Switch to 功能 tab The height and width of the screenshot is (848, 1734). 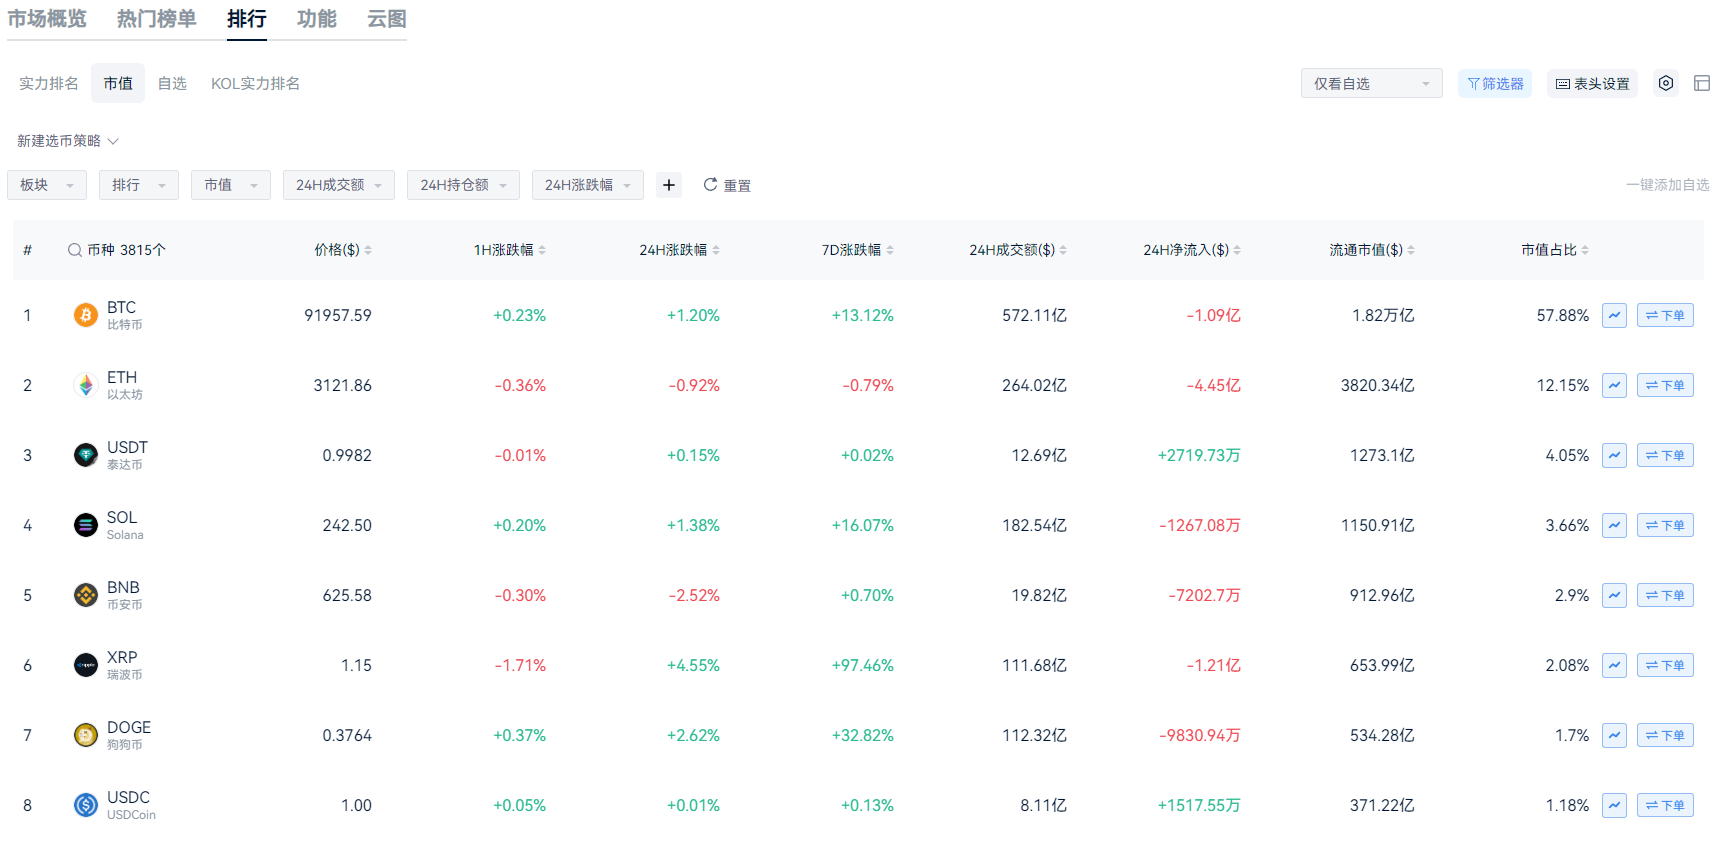(x=317, y=19)
